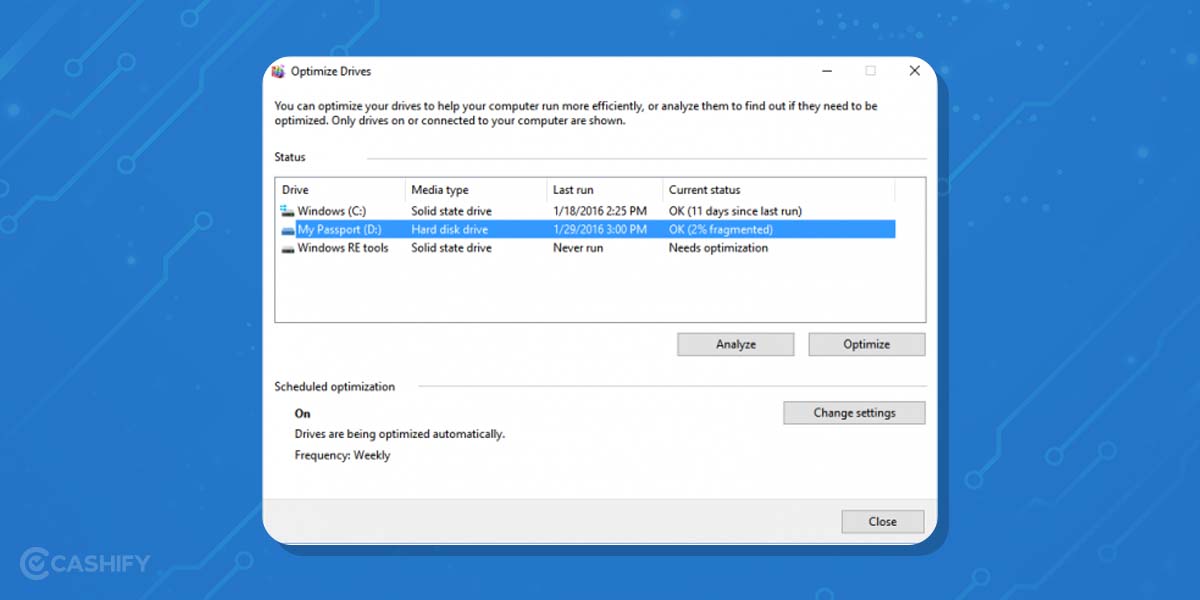Click the Optimize button
This screenshot has width=1200, height=600.
tap(866, 344)
